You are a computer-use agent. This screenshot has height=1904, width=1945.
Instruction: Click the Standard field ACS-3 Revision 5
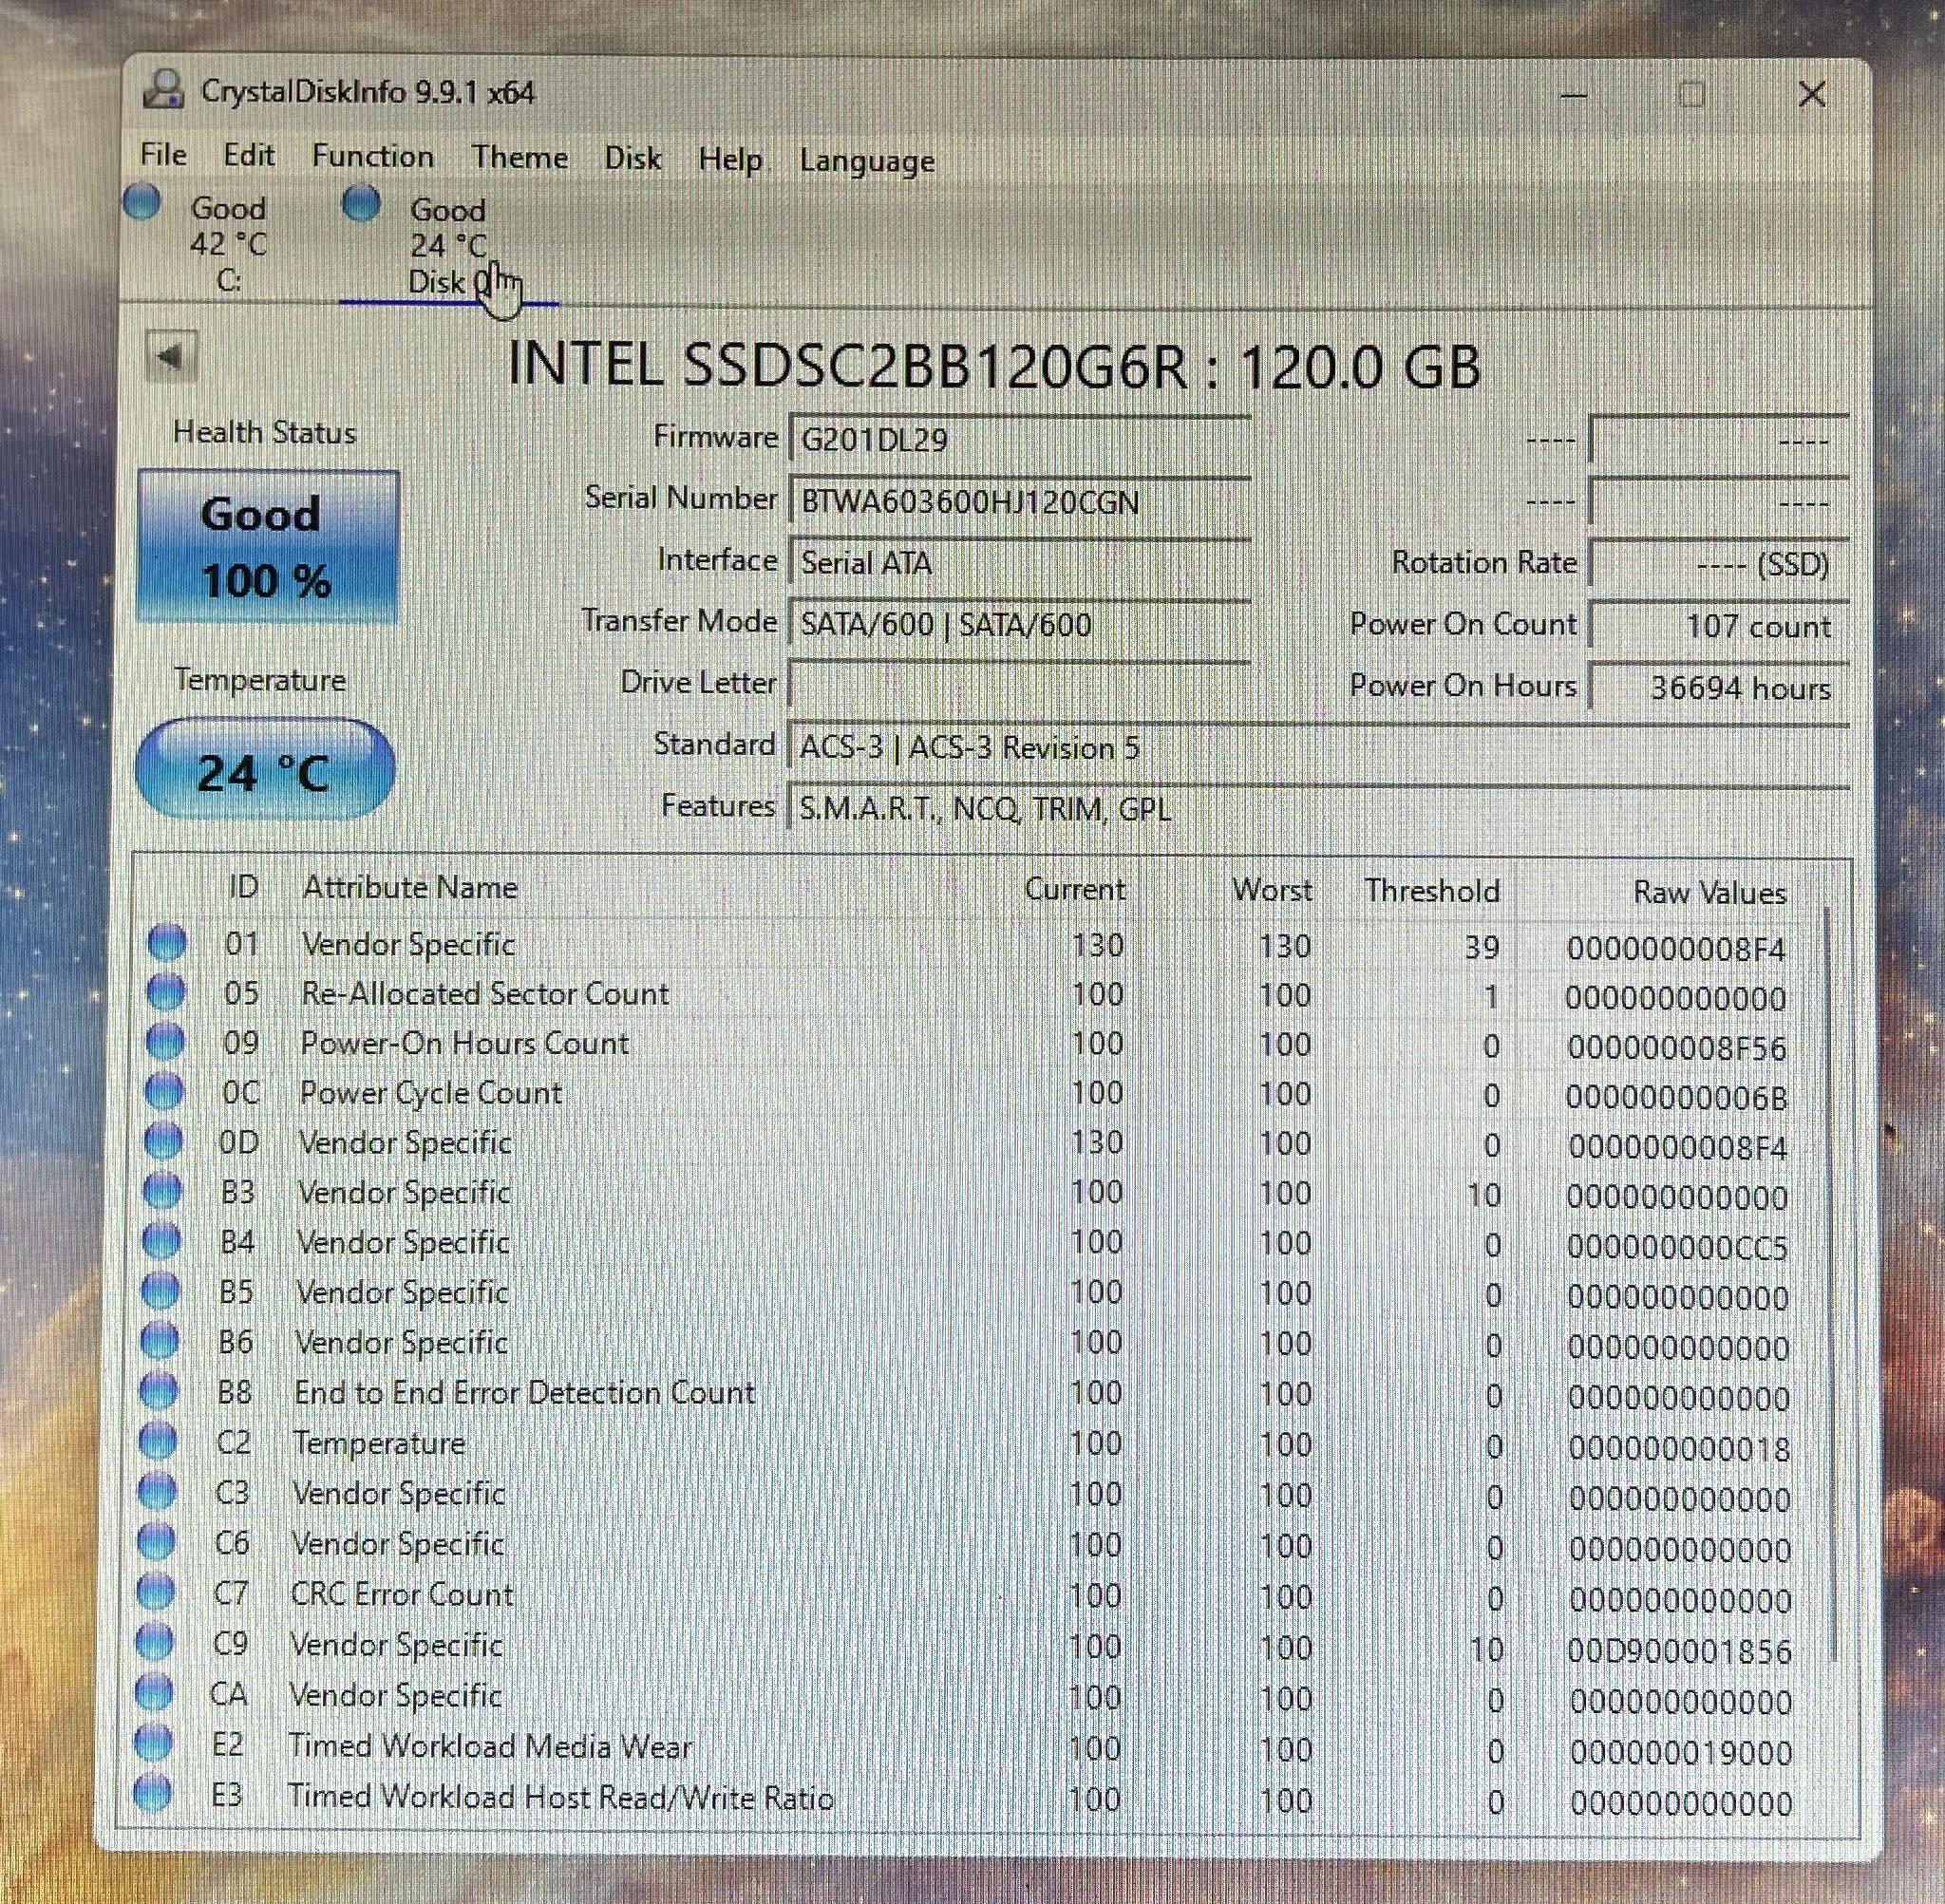(x=1319, y=747)
